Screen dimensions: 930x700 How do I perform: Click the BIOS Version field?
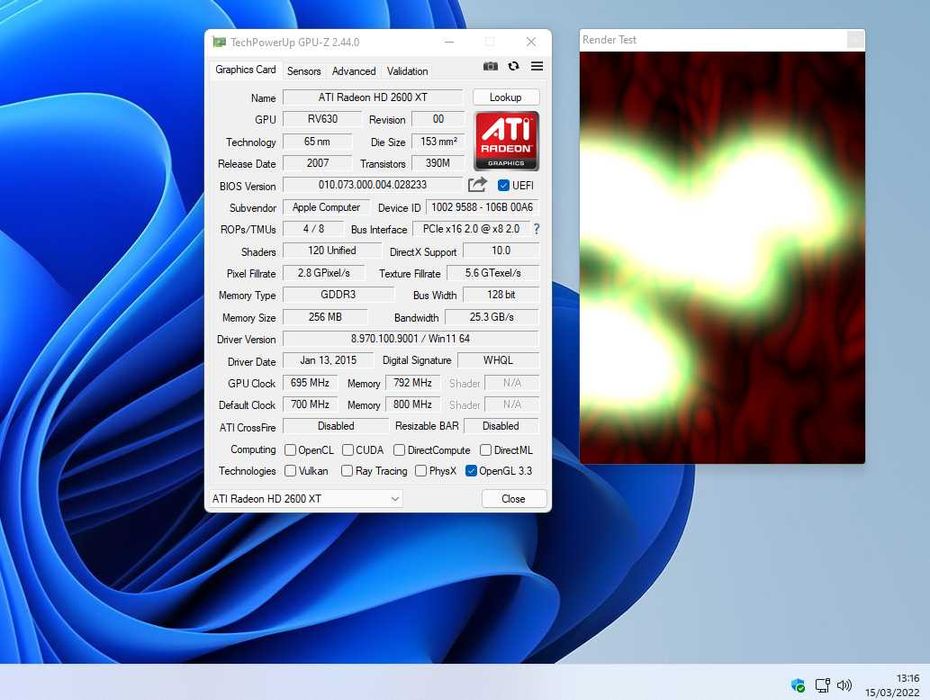372,185
